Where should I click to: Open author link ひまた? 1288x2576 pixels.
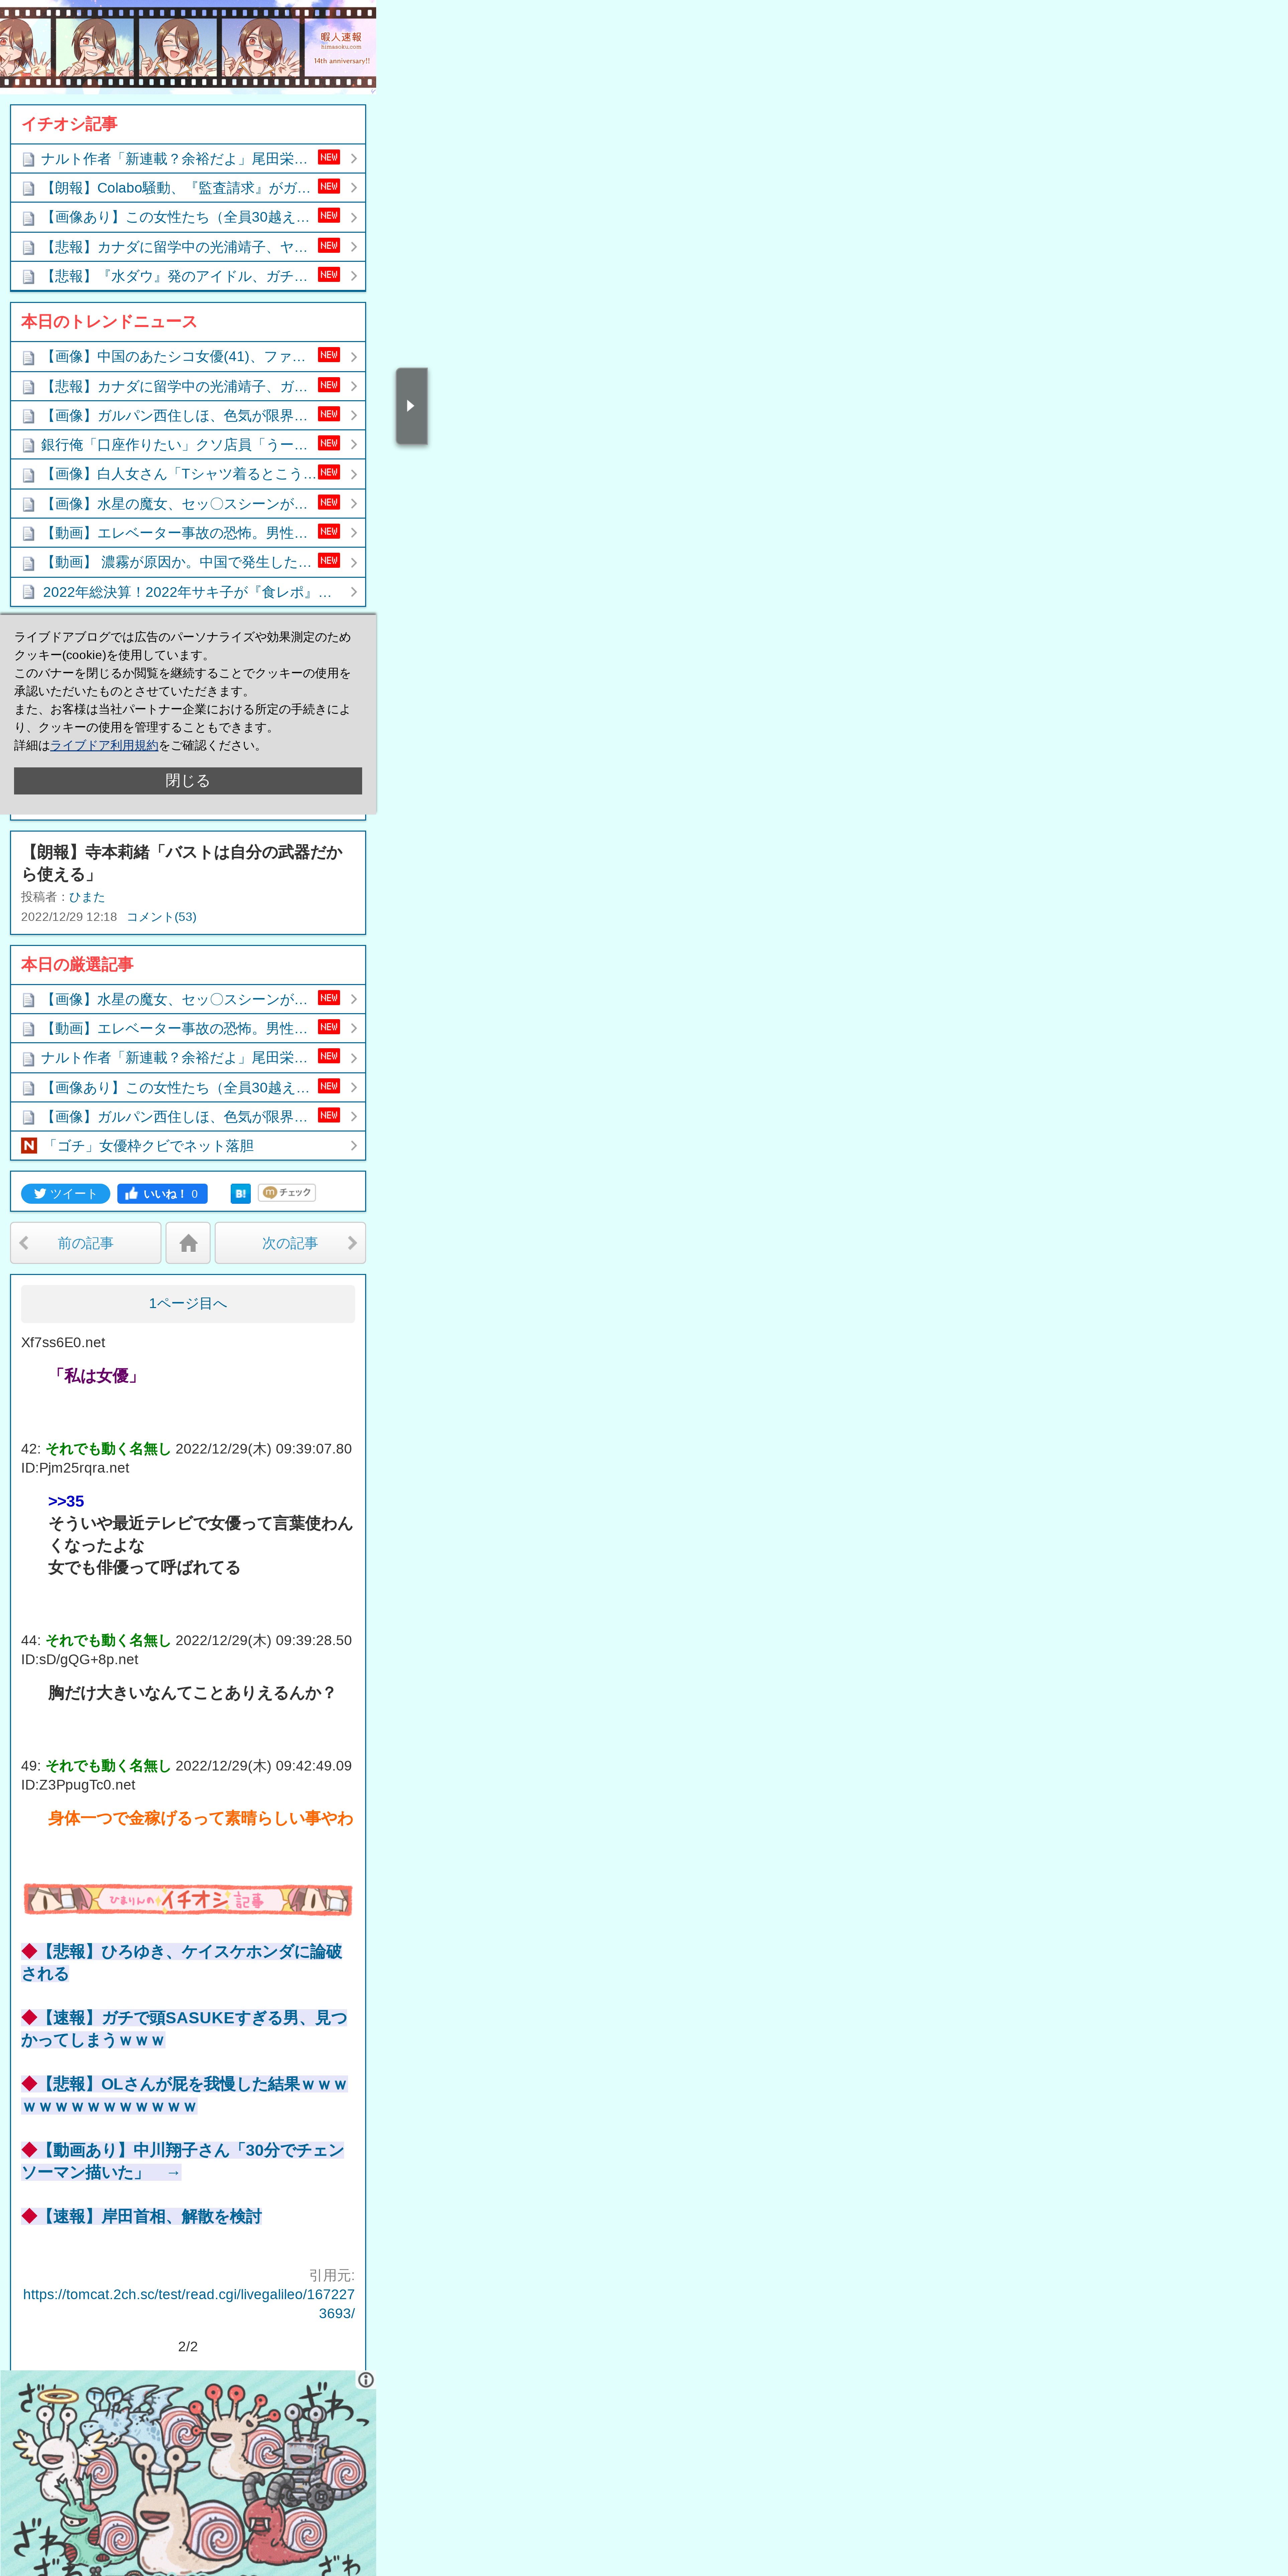point(87,897)
